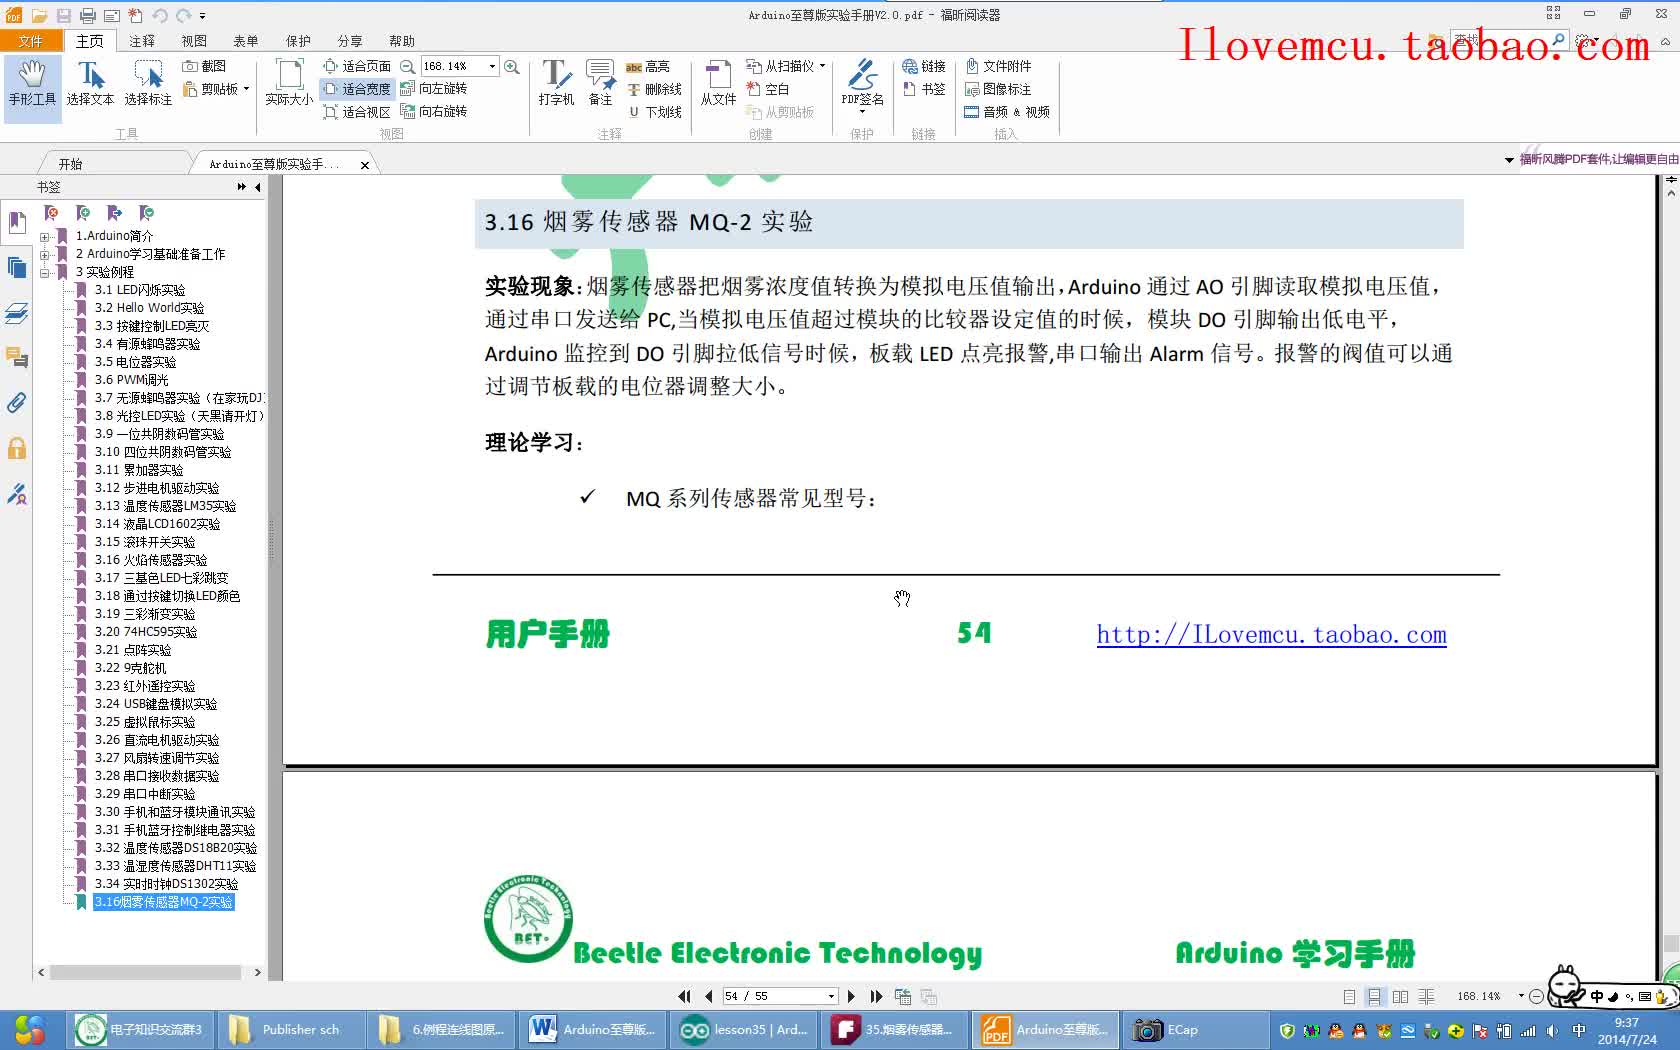The image size is (1680, 1050).
Task: Apply Underline (下划线) markup
Action: (x=655, y=112)
